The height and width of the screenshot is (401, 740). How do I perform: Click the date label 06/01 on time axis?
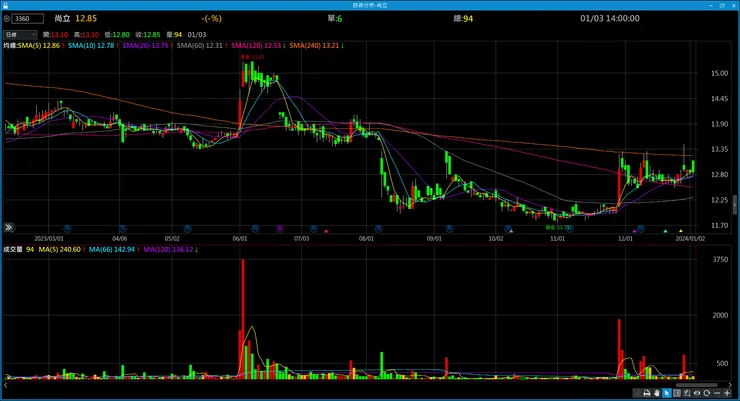[x=240, y=239]
